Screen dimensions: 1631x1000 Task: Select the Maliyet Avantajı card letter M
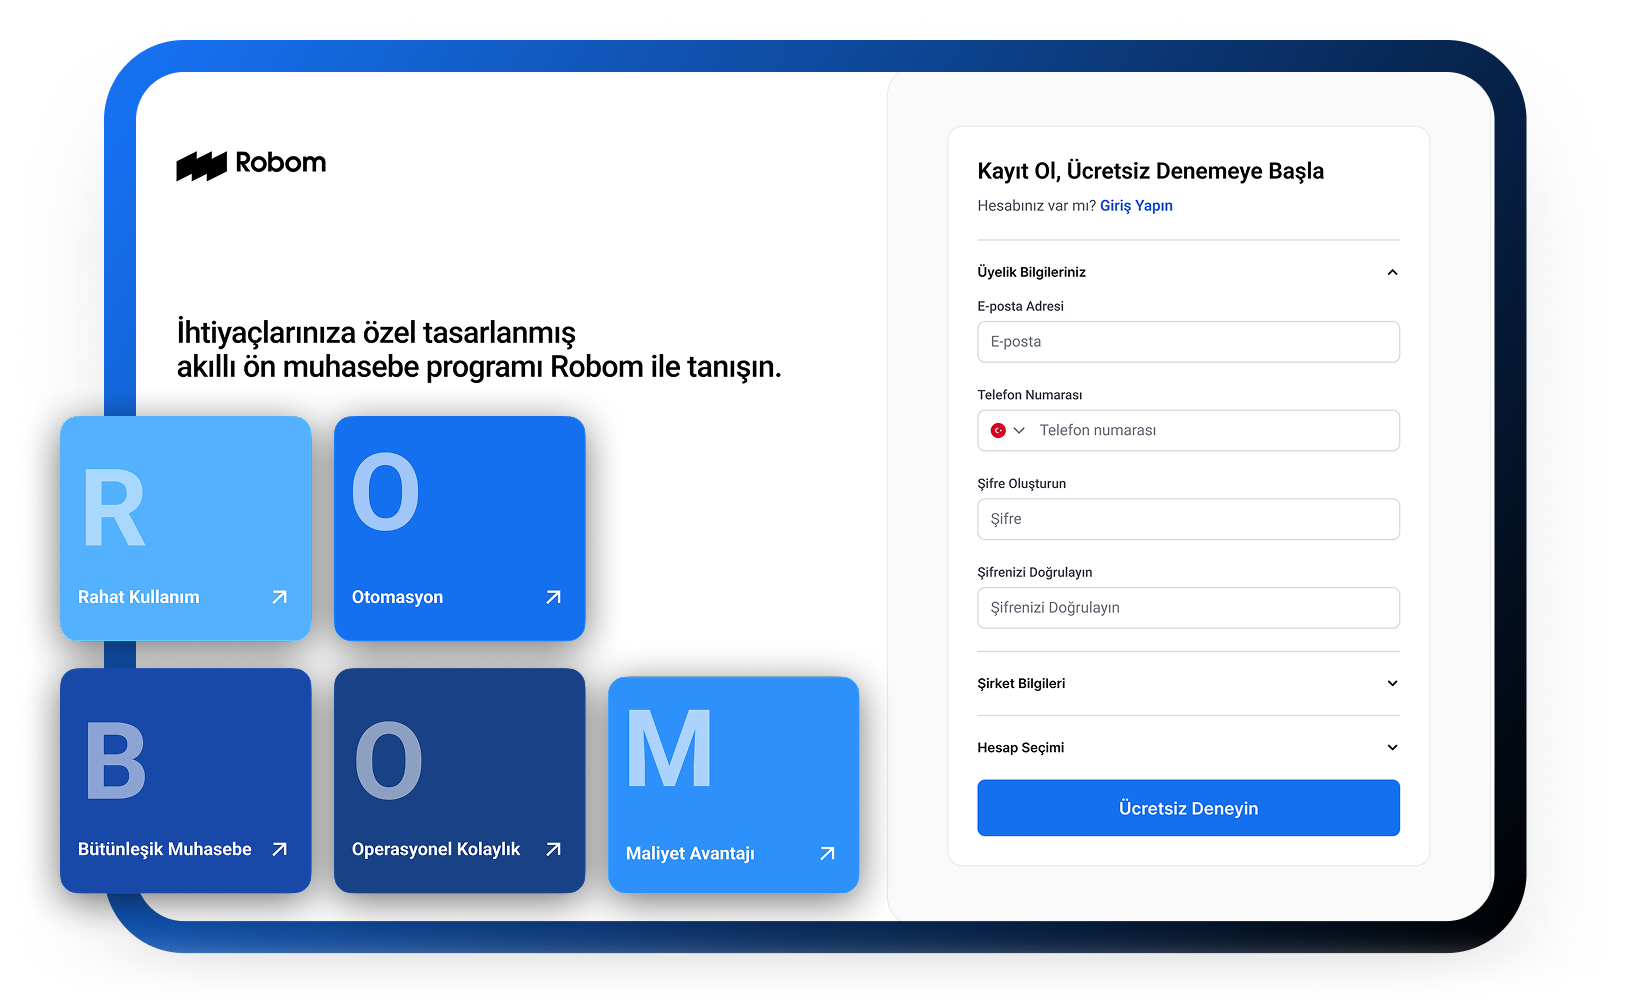pos(669,749)
